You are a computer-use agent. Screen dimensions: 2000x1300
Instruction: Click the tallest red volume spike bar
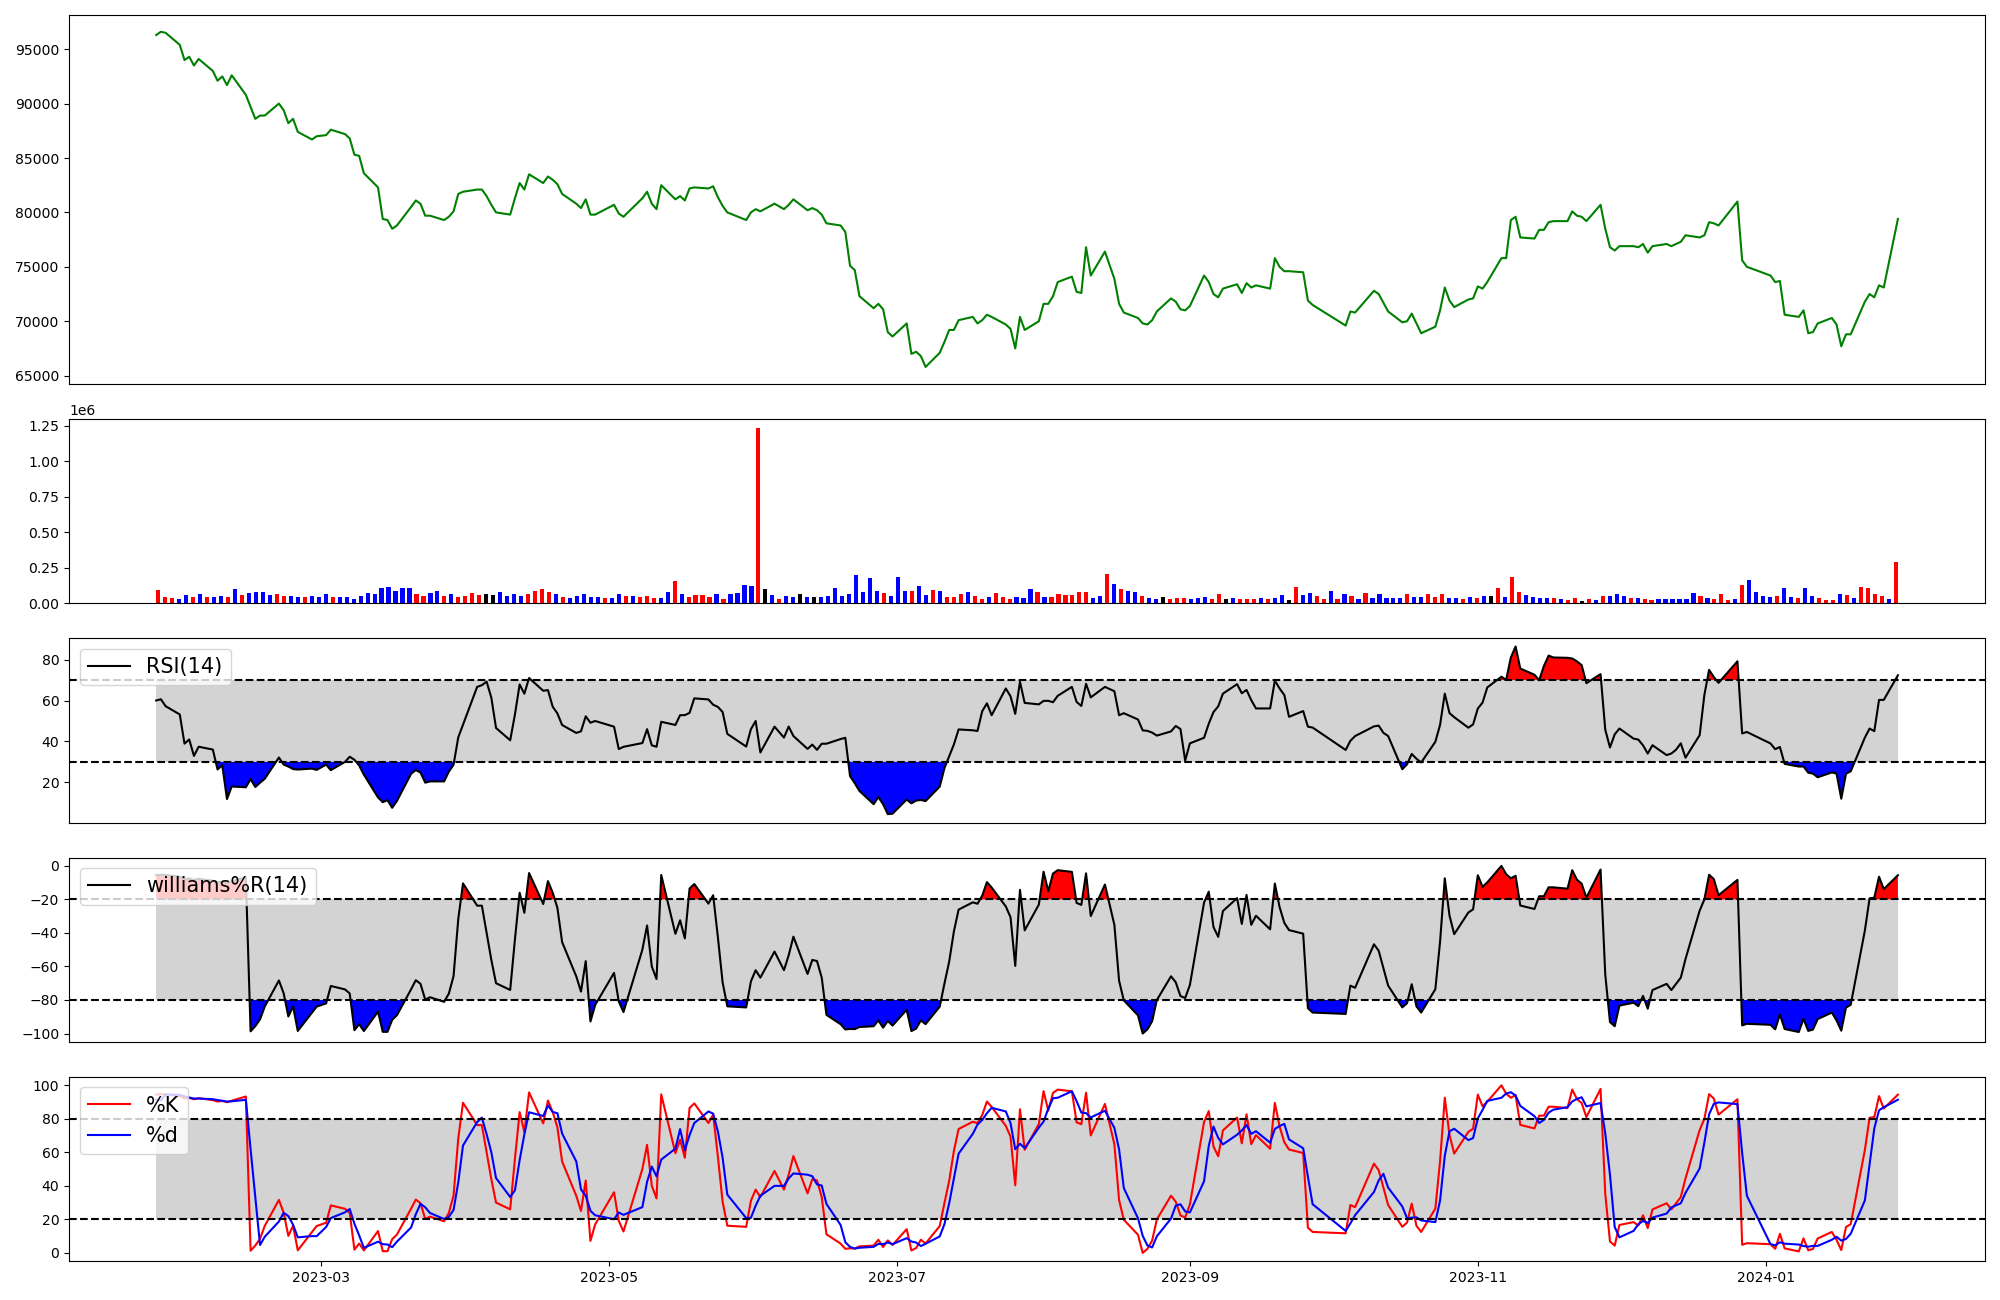pyautogui.click(x=758, y=515)
